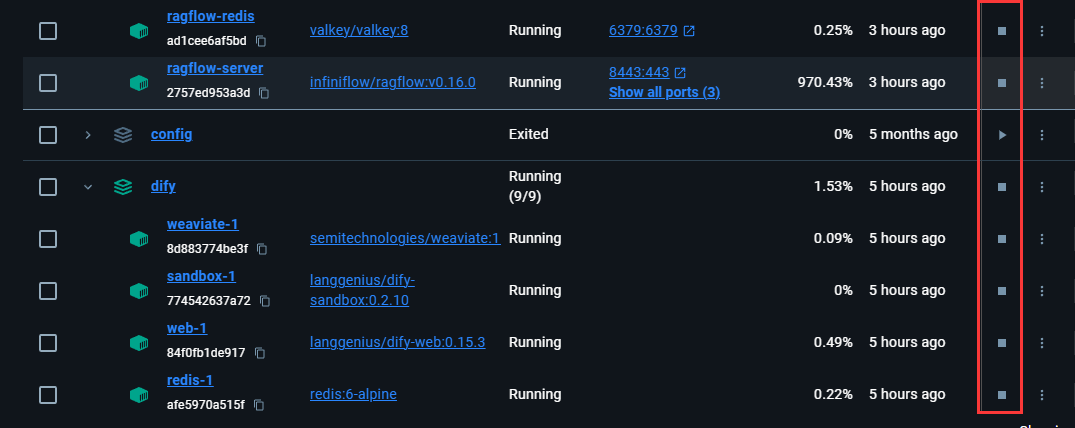Collapse the dify stack row
The height and width of the screenshot is (428, 1075).
pyautogui.click(x=88, y=186)
